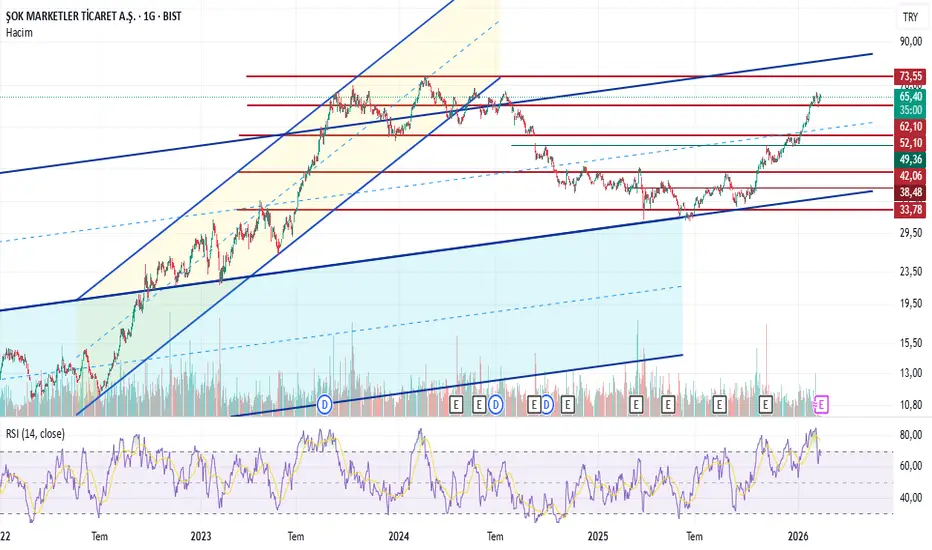
Task: Click the last black earnings E marker before 2026
Action: click(765, 405)
